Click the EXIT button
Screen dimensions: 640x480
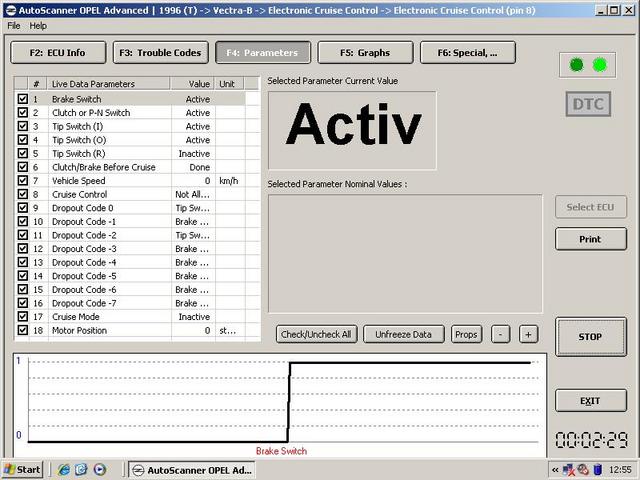click(x=590, y=401)
